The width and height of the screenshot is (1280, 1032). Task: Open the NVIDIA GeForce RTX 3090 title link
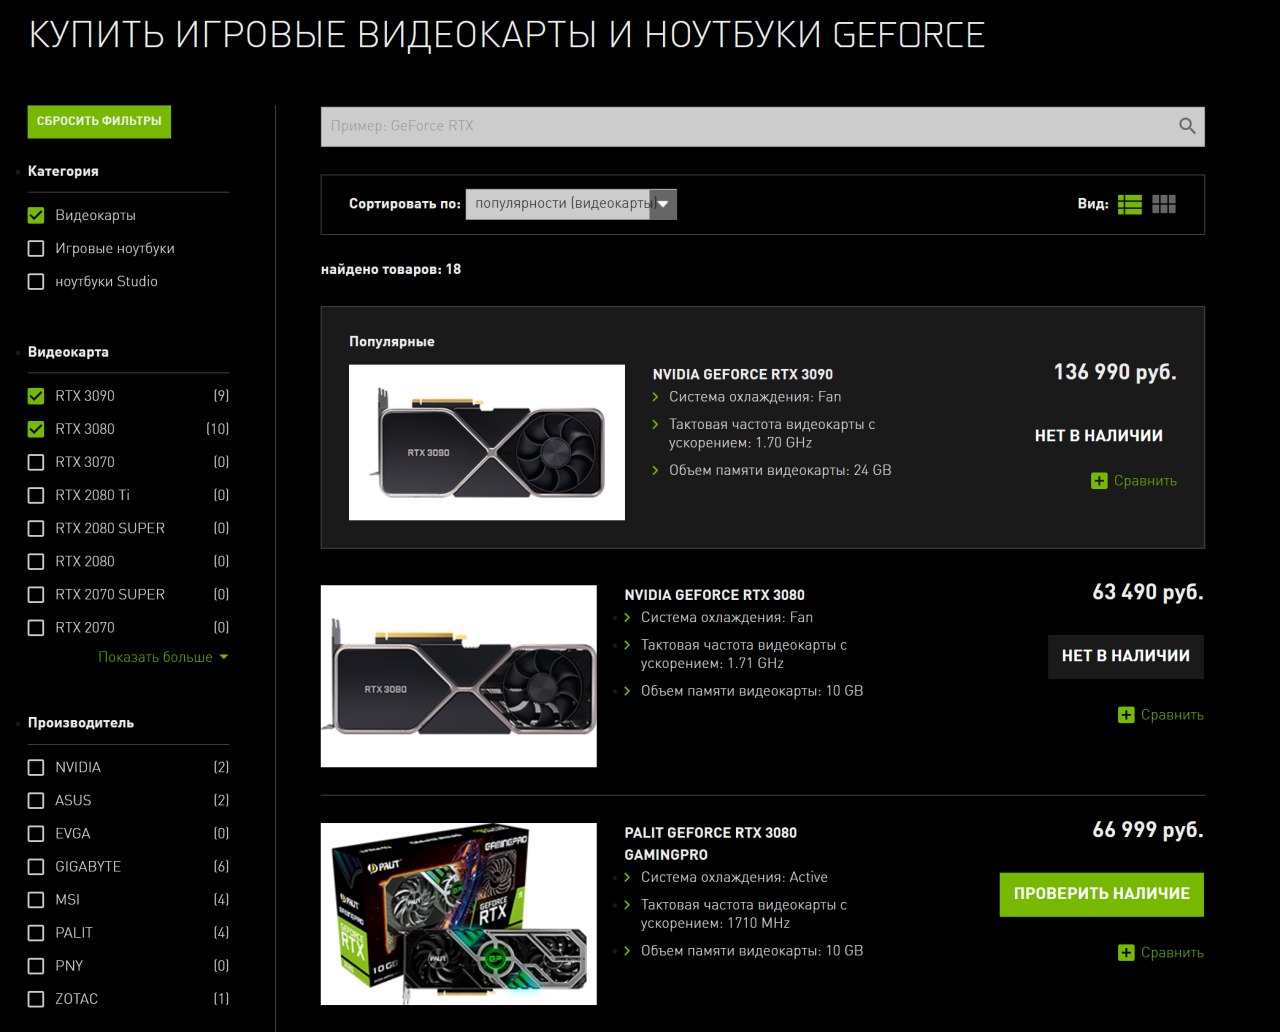[742, 374]
